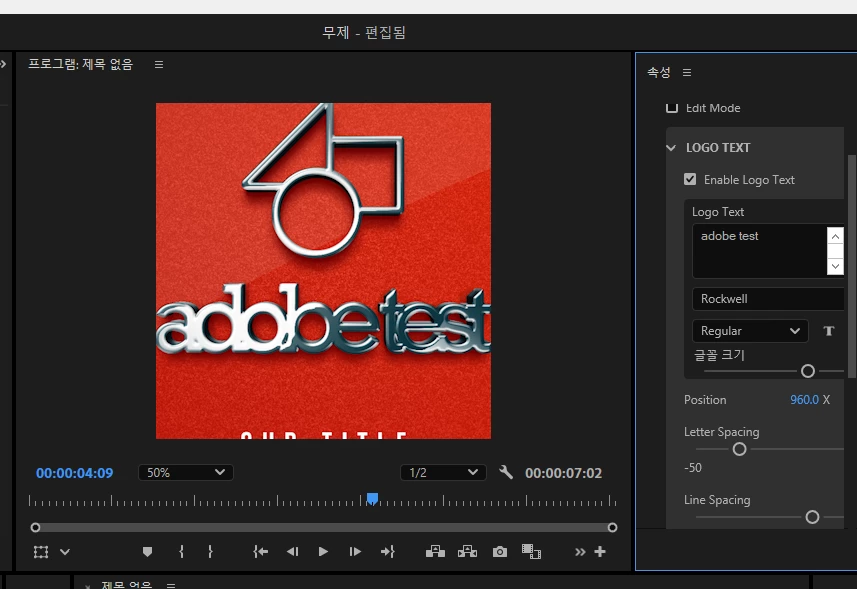The height and width of the screenshot is (589, 857).
Task: Export frame with camera icon
Action: 500,552
